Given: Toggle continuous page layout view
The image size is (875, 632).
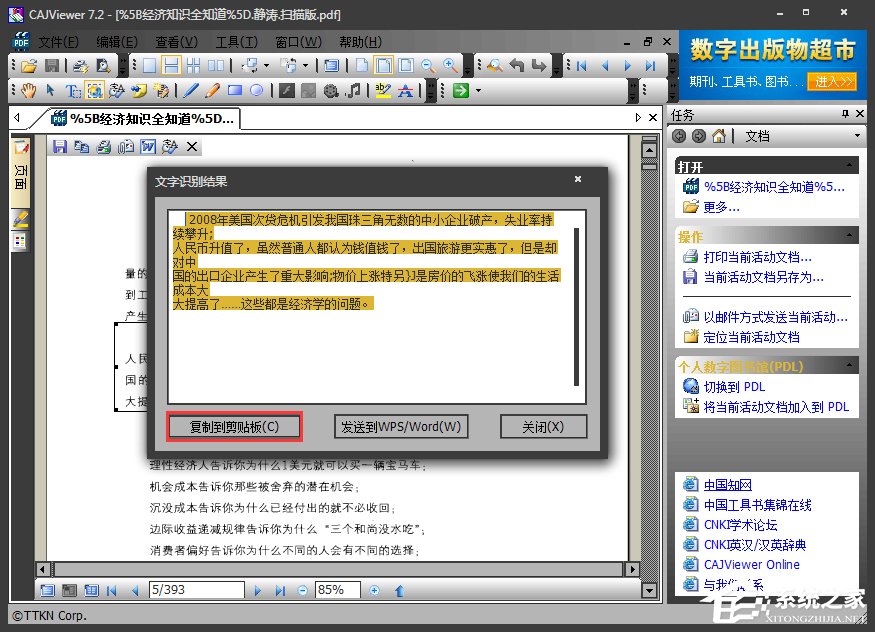Looking at the screenshot, I should coord(171,66).
